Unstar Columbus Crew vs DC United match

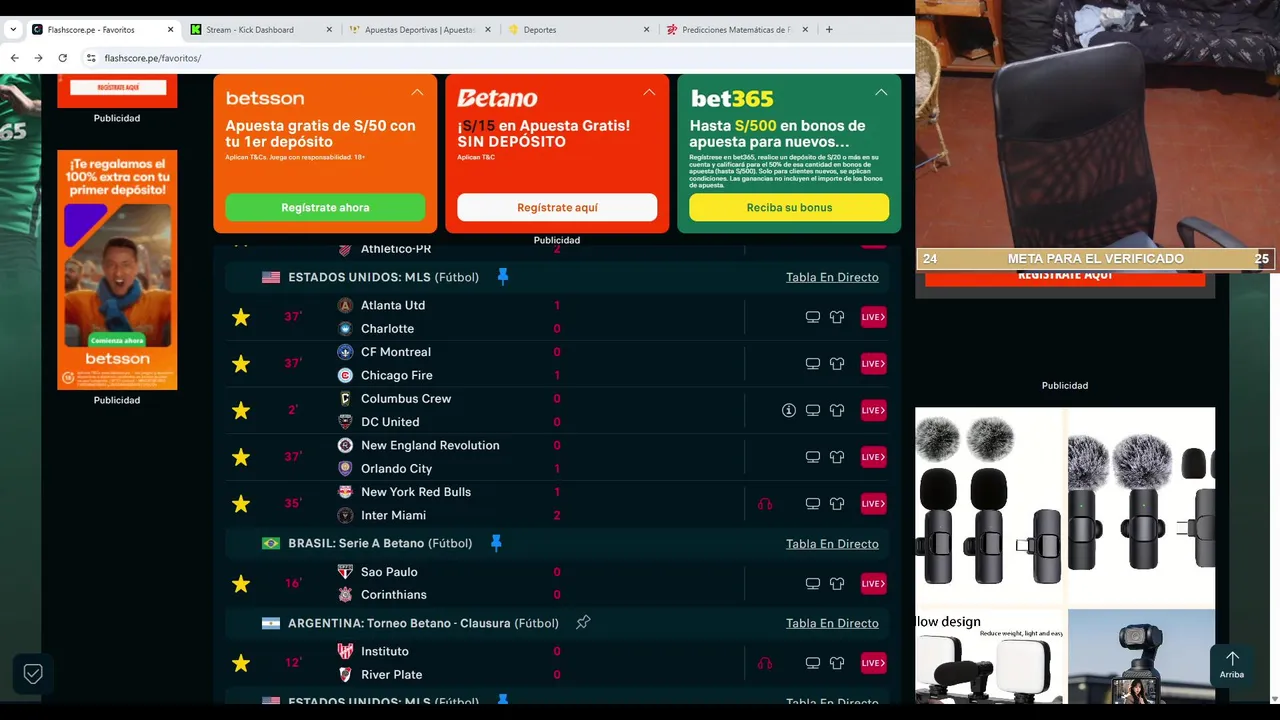click(241, 410)
